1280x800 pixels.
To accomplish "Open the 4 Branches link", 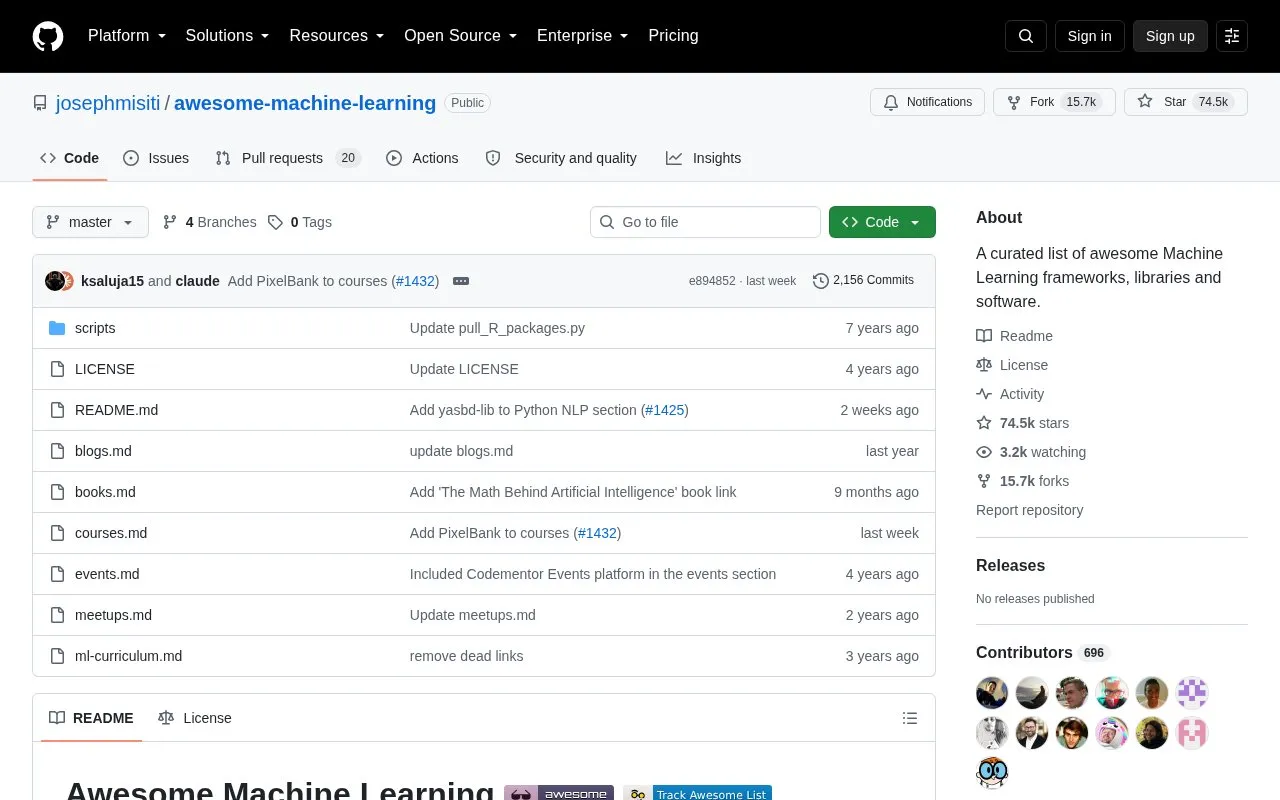I will click(x=209, y=222).
